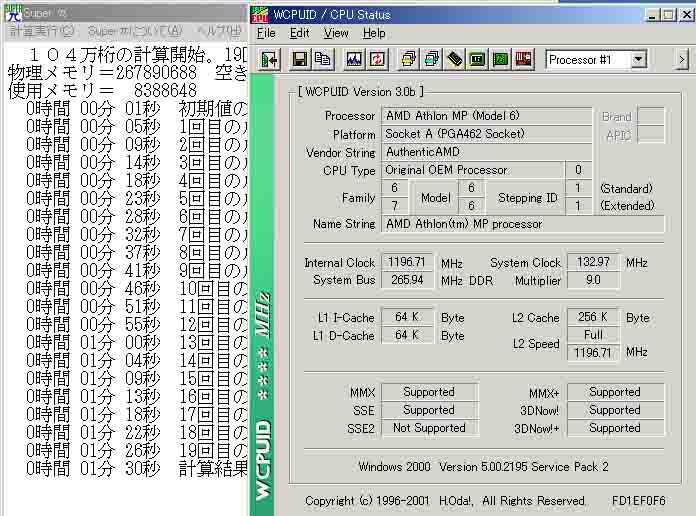
Task: Click the L2 Cache value 256 K
Action: [593, 317]
